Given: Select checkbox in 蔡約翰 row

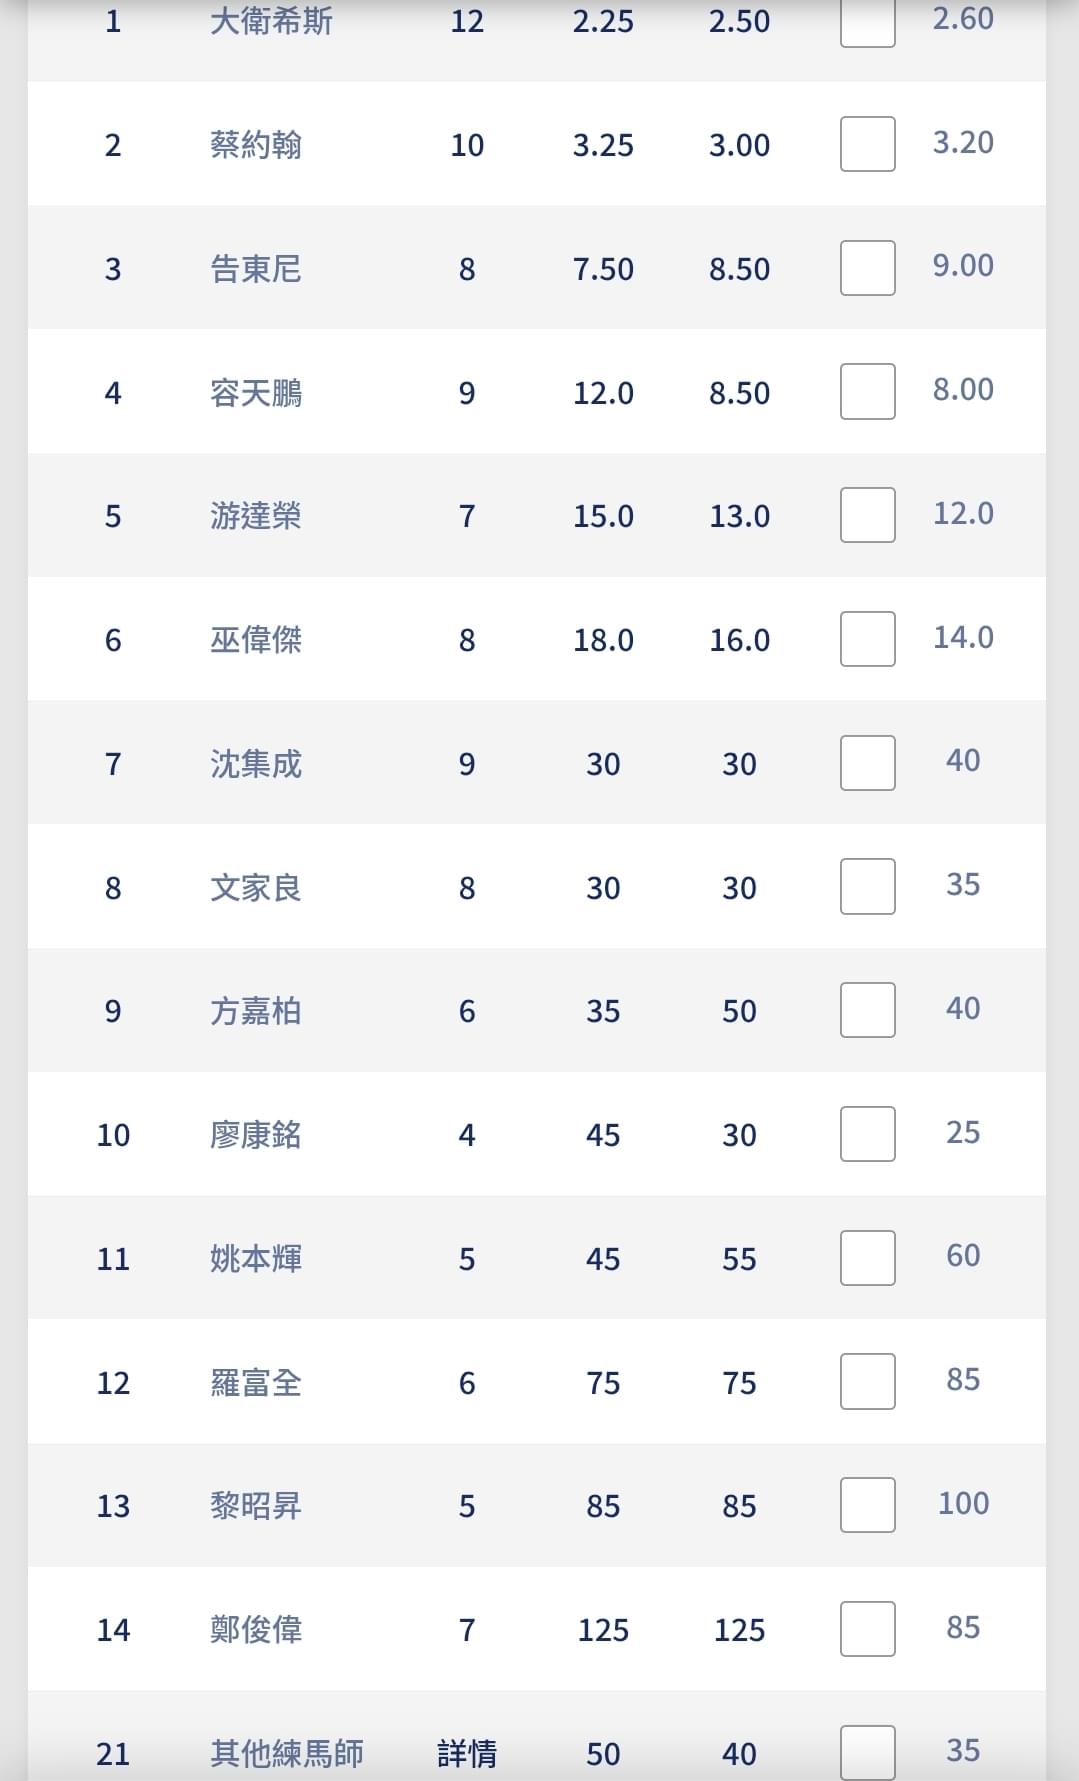Looking at the screenshot, I should [867, 144].
